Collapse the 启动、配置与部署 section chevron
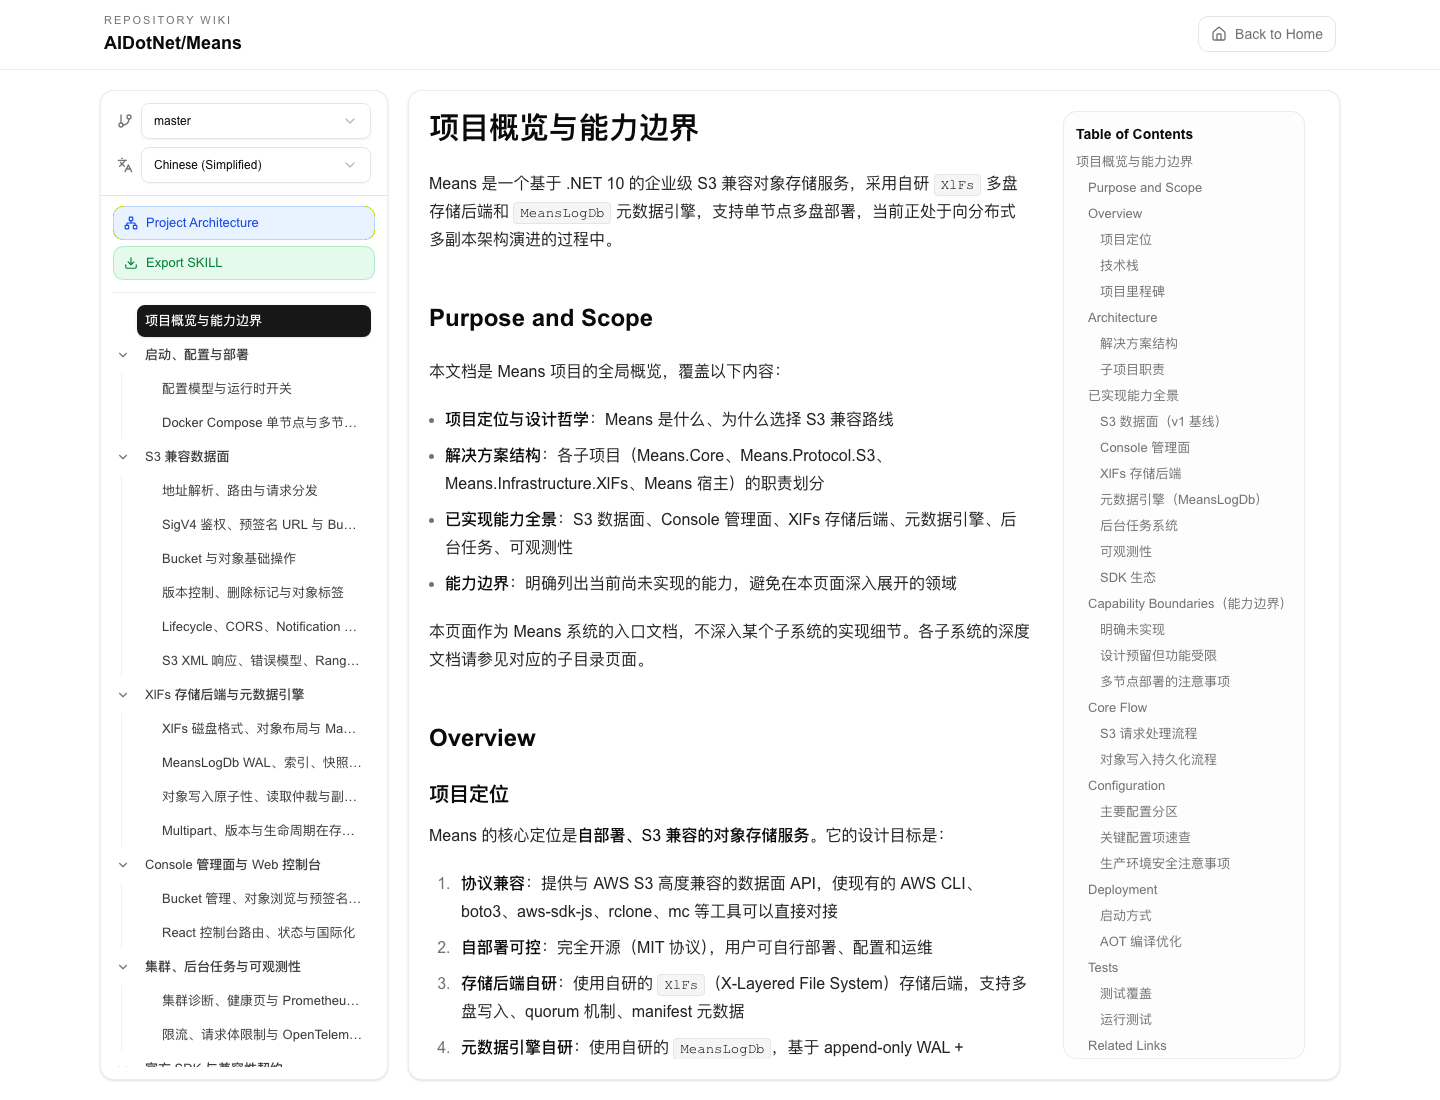This screenshot has width=1440, height=1100. (x=123, y=355)
